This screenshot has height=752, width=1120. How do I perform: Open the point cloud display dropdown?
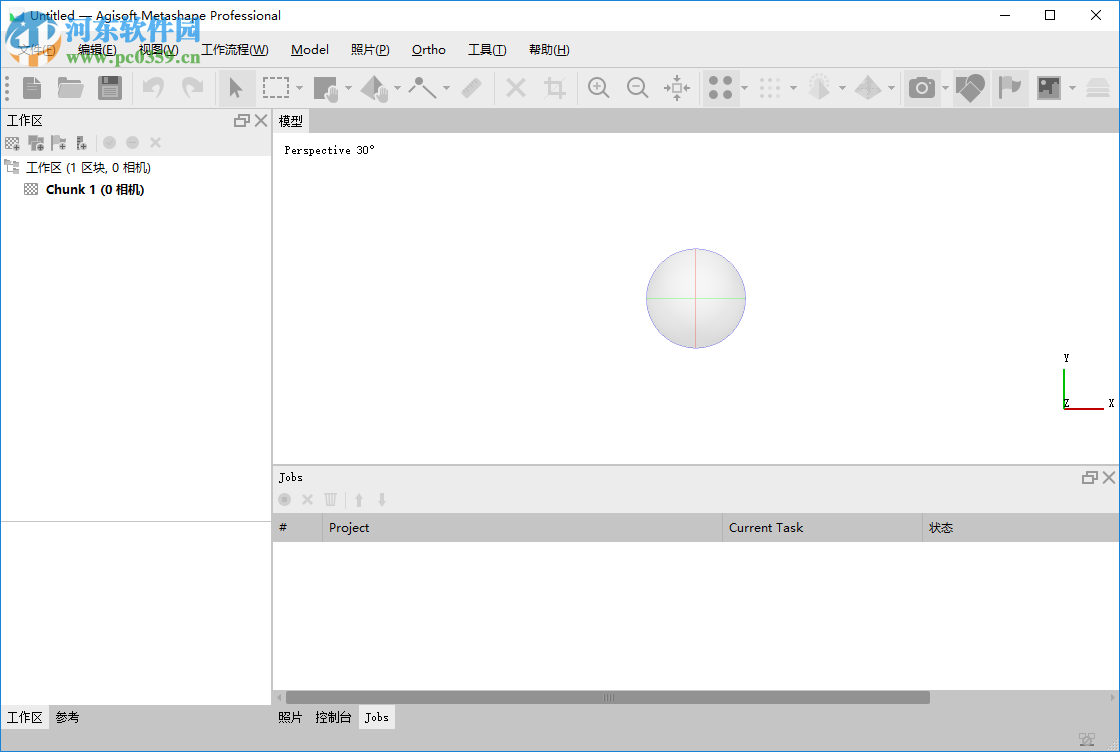793,88
